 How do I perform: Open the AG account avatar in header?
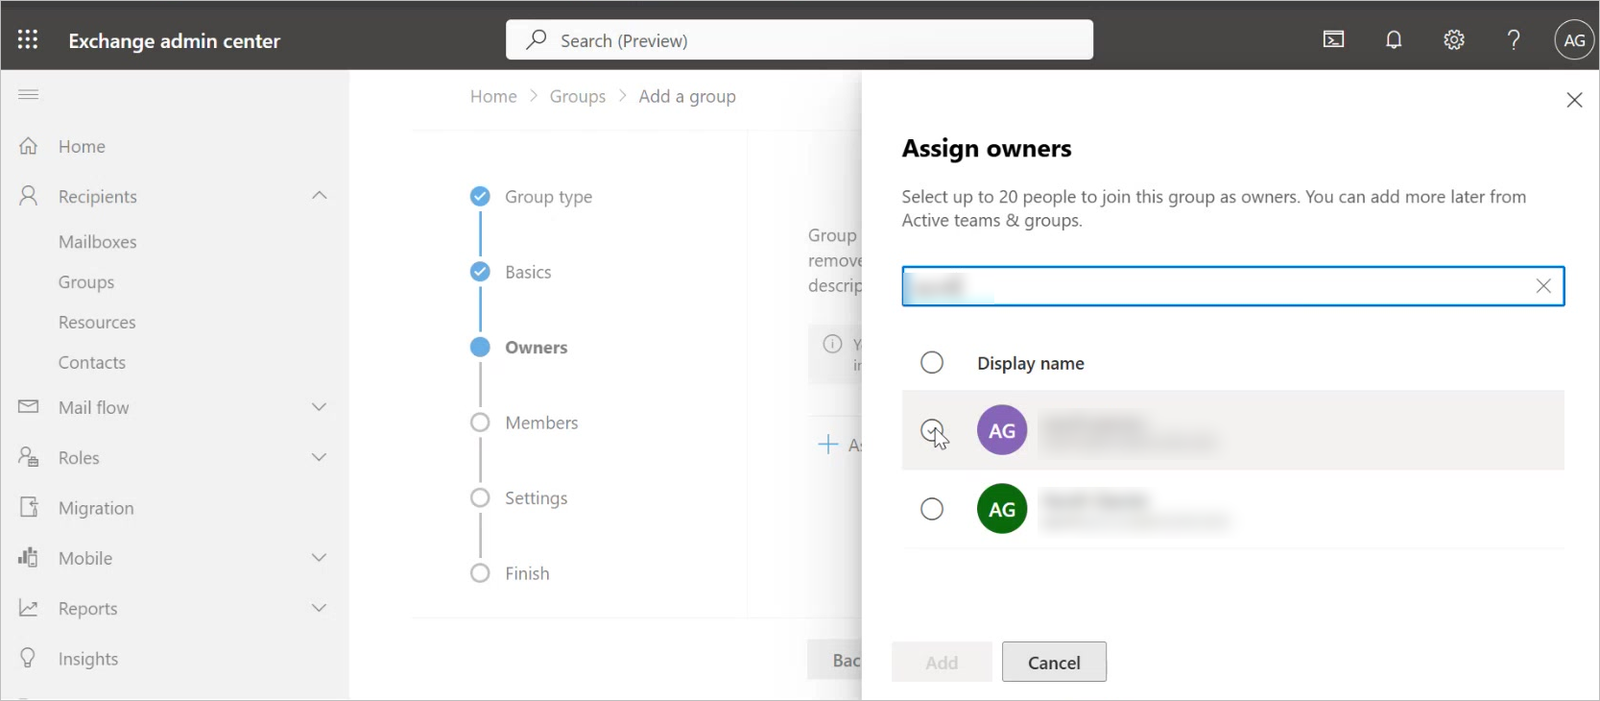[1574, 40]
